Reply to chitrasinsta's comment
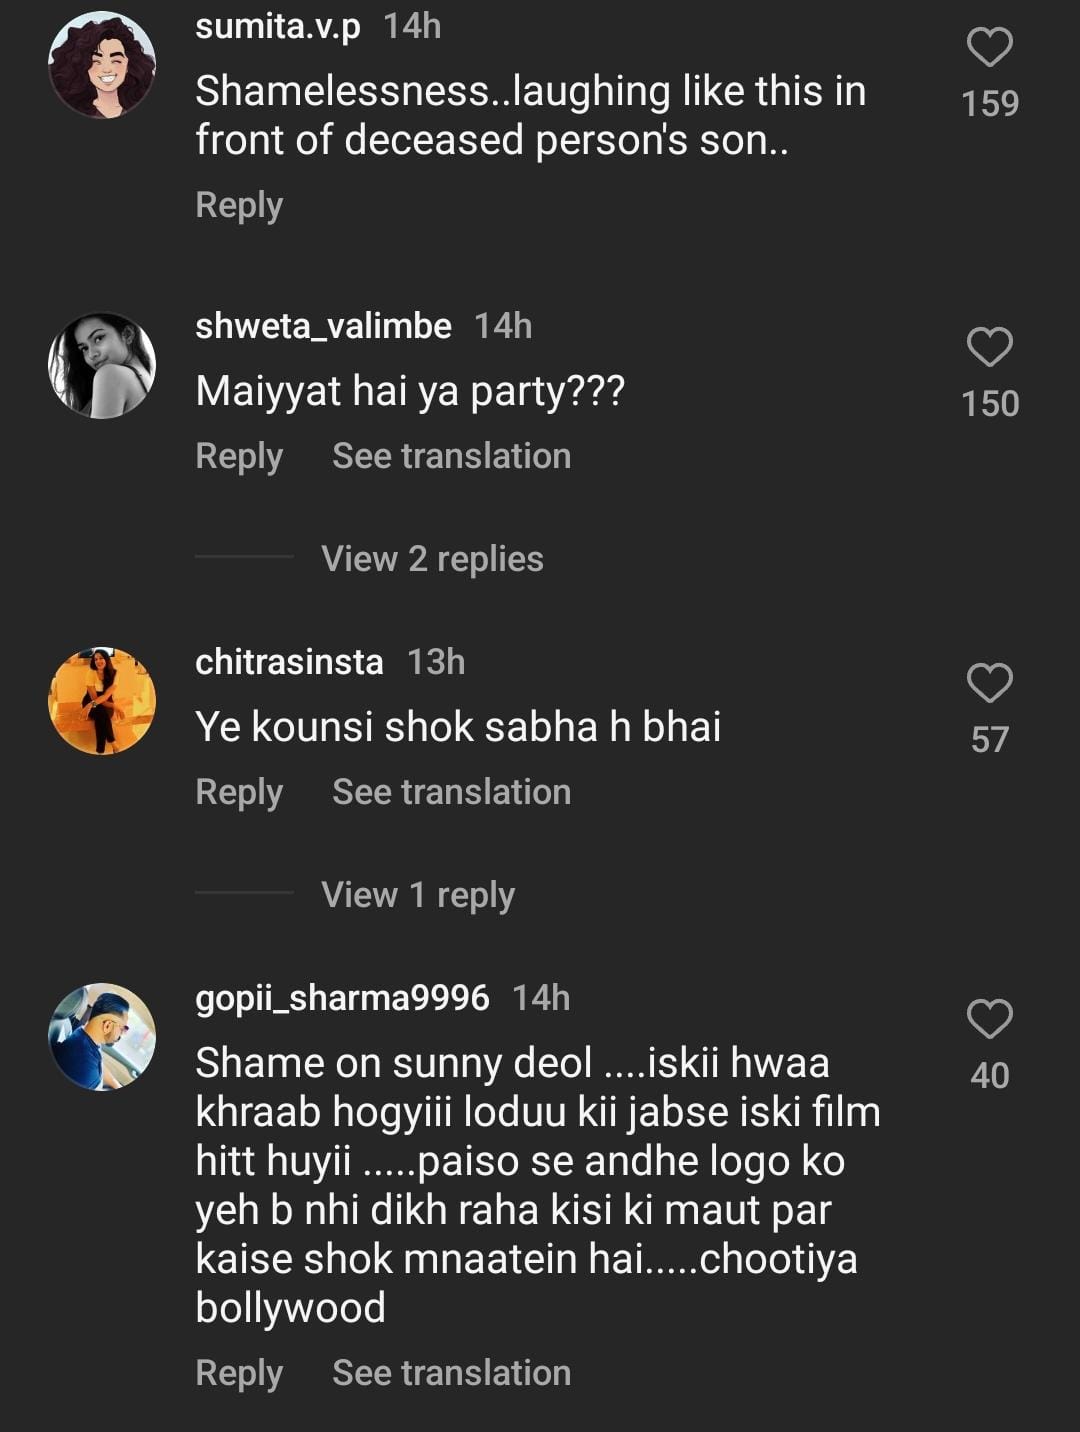1080x1432 pixels. [x=239, y=792]
